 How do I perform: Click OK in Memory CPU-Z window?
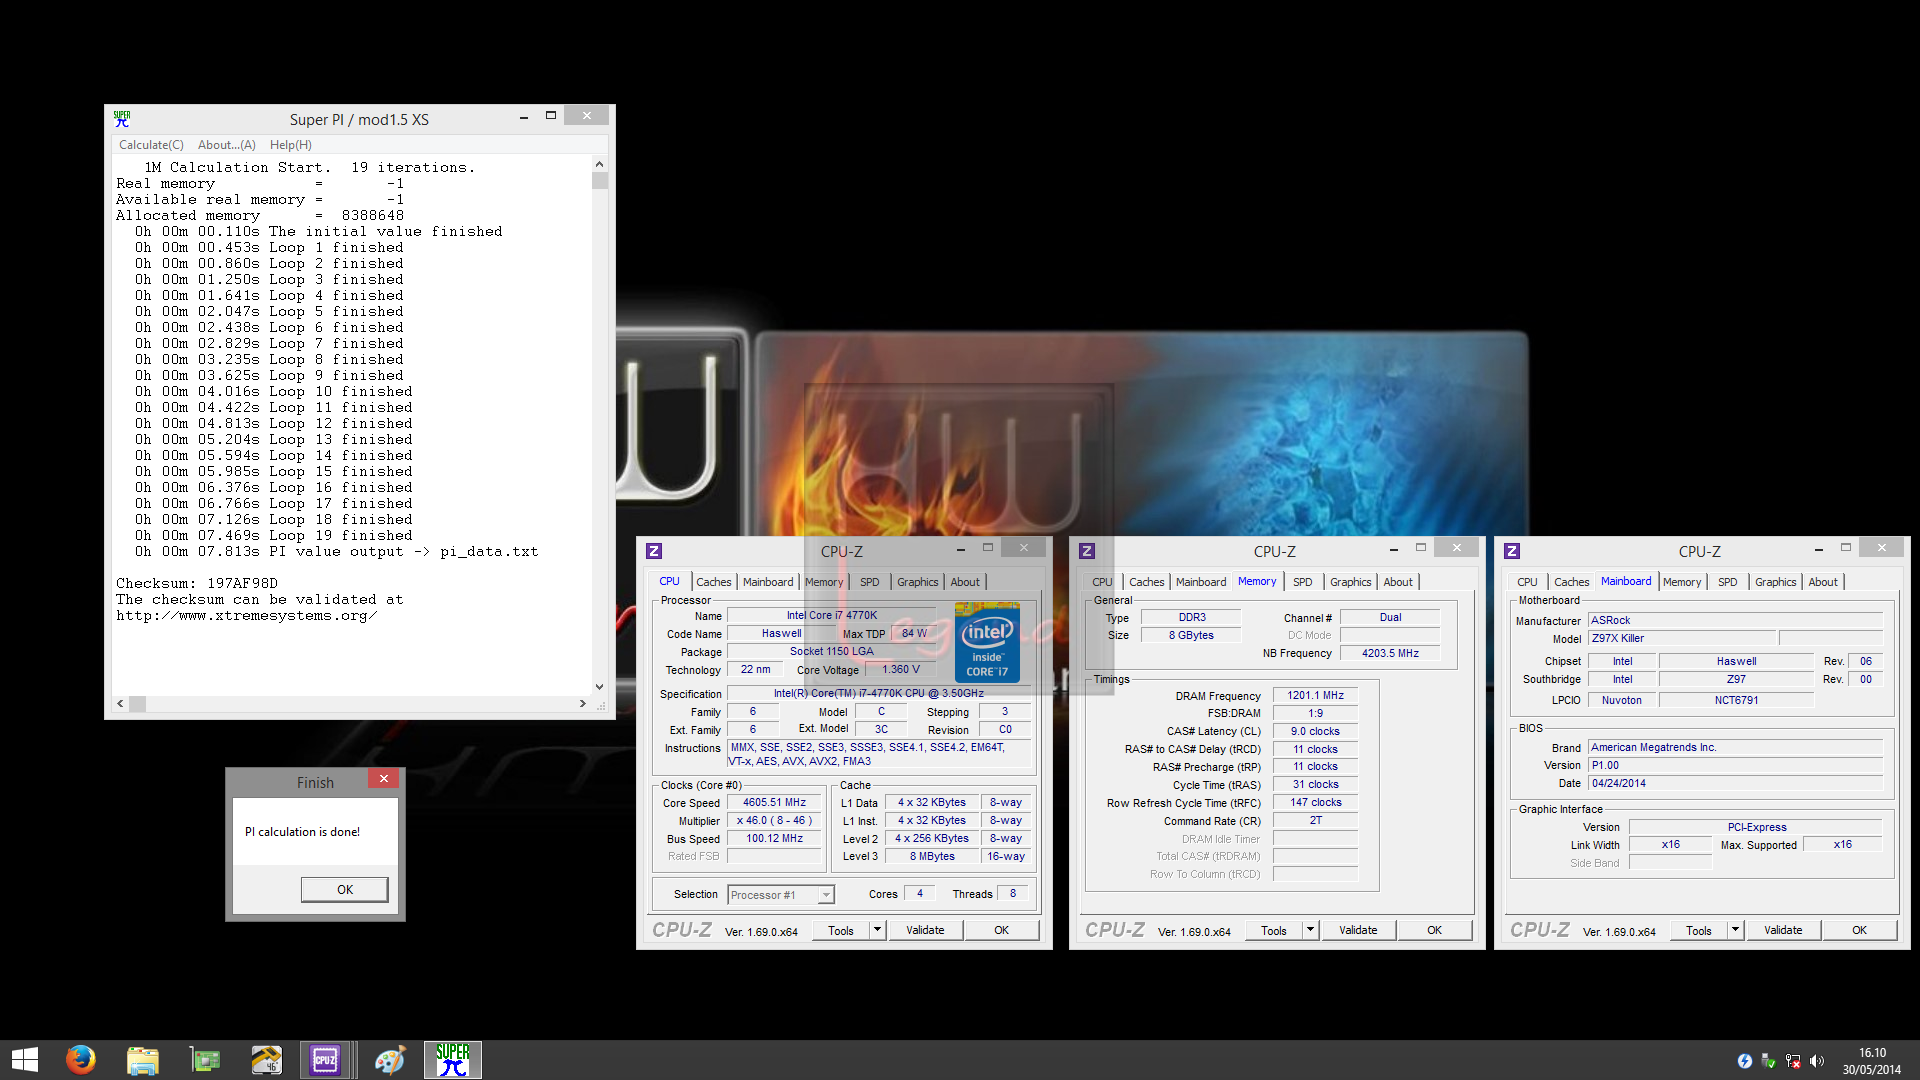[1435, 930]
